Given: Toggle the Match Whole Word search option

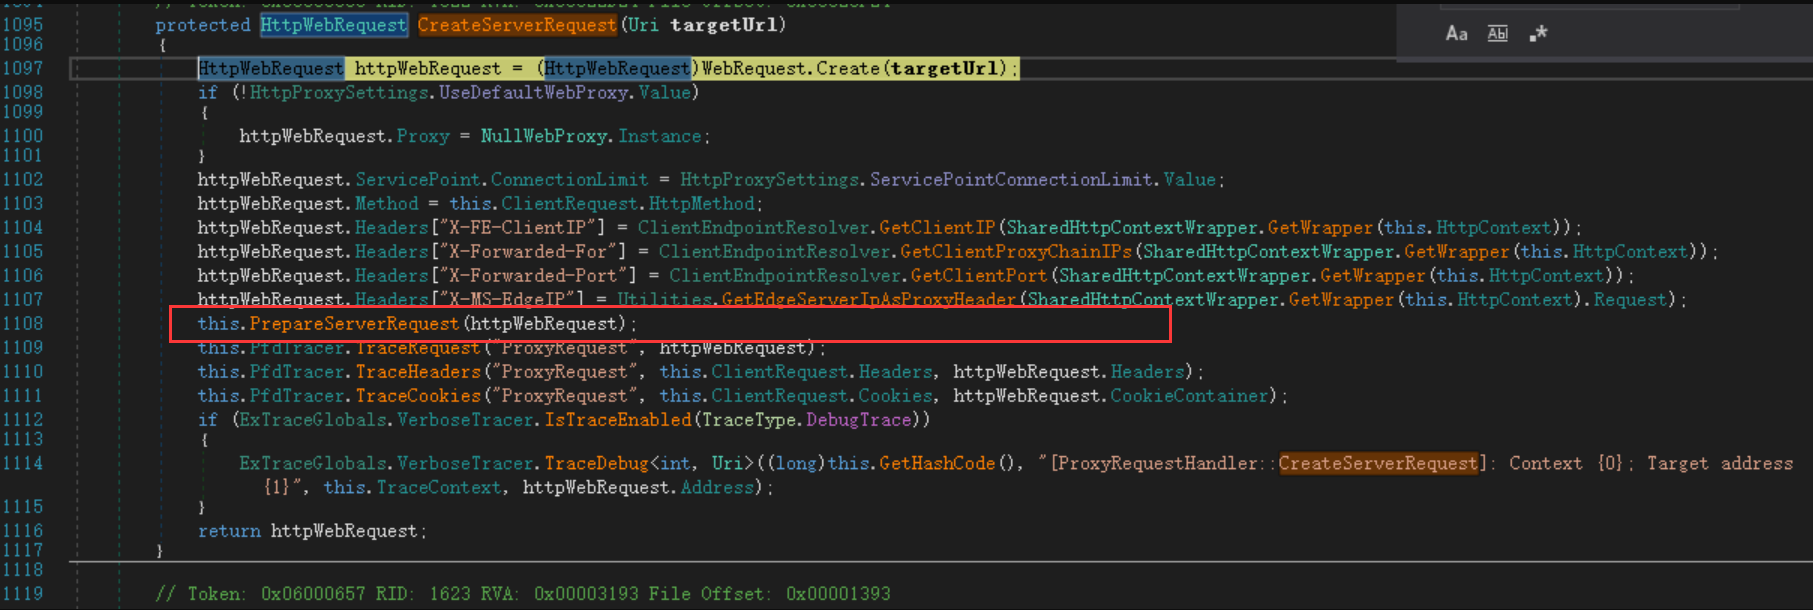Looking at the screenshot, I should coord(1497,34).
